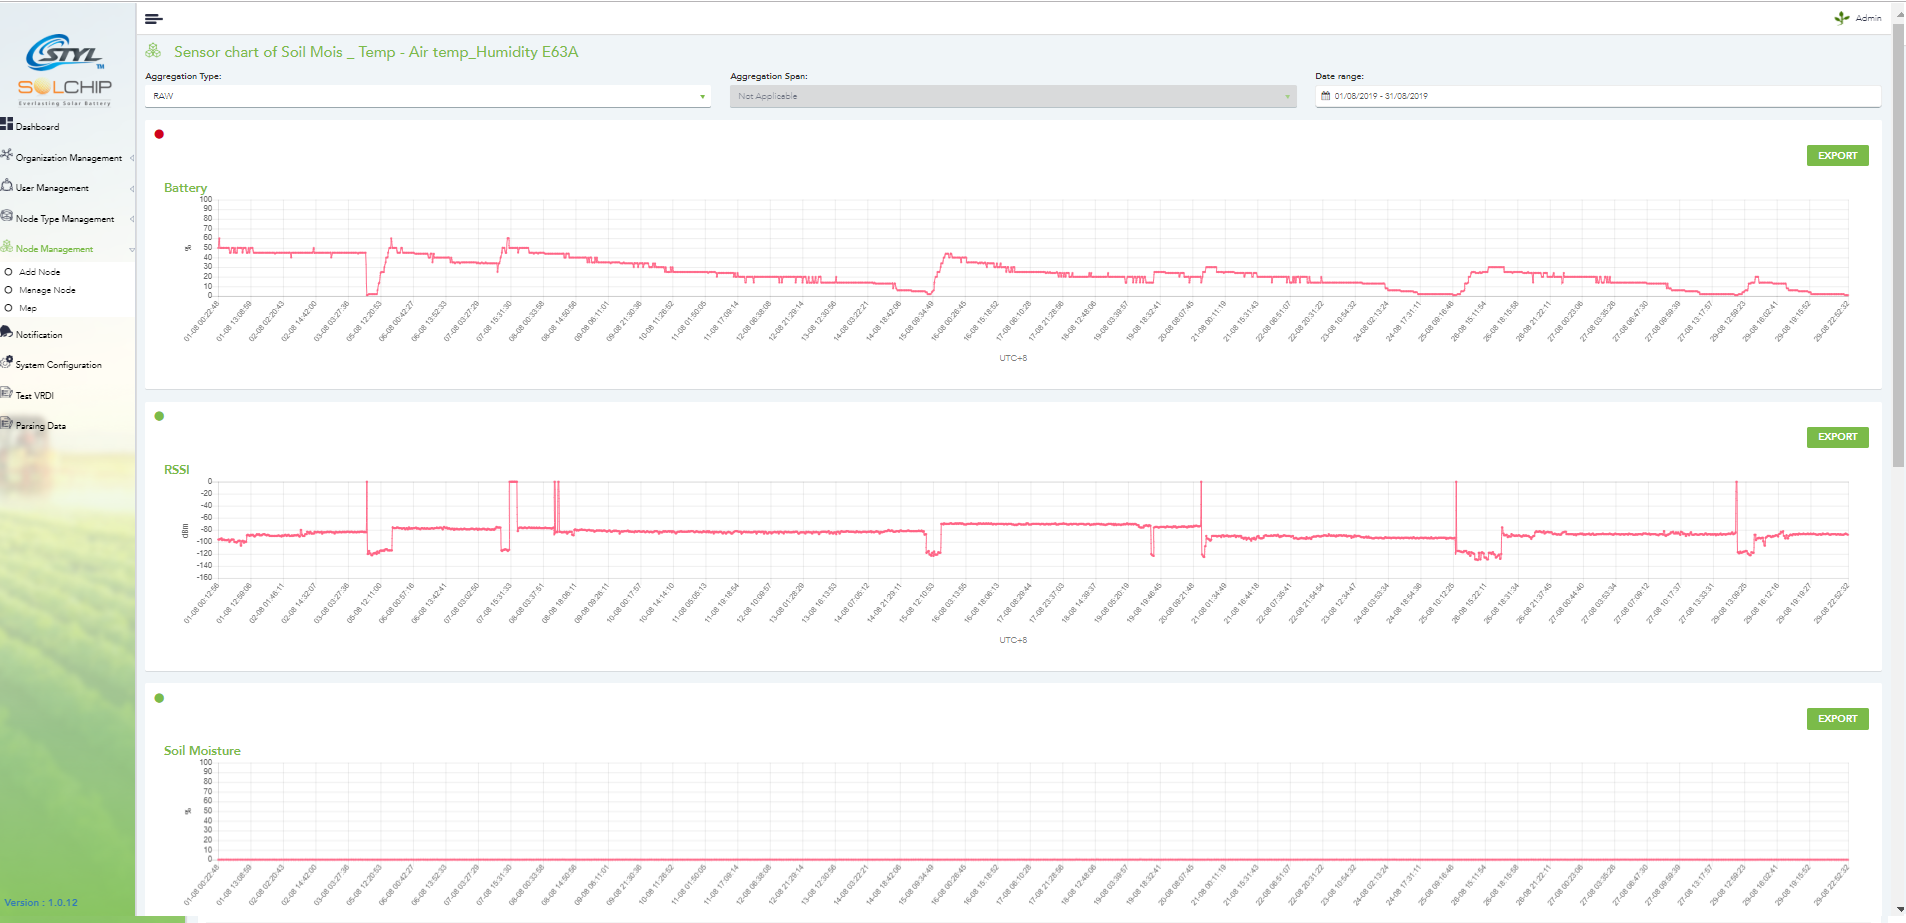The width and height of the screenshot is (1906, 923).
Task: Open the Aggregation Type dropdown
Action: [427, 96]
